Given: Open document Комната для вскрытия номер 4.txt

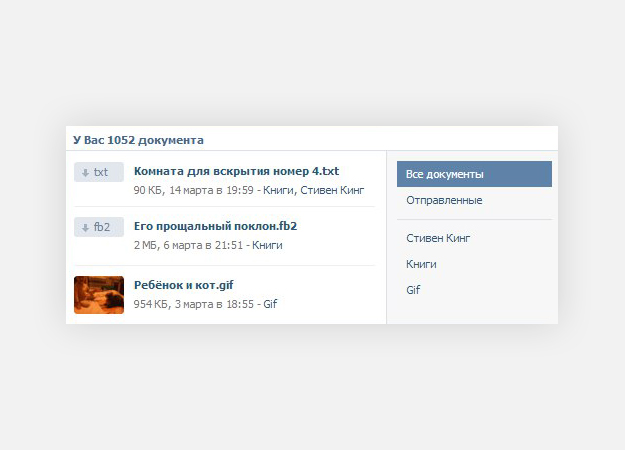Looking at the screenshot, I should [236, 171].
